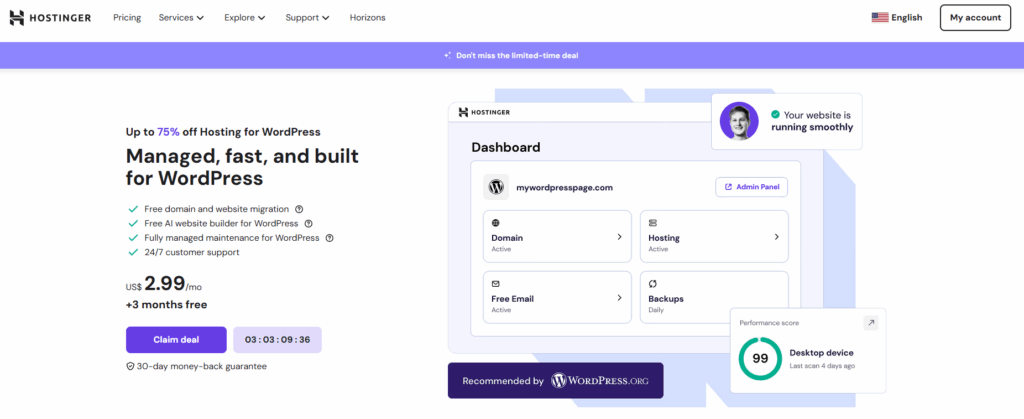Show info tooltip for fully managed maintenance
The width and height of the screenshot is (1024, 419).
tap(330, 238)
